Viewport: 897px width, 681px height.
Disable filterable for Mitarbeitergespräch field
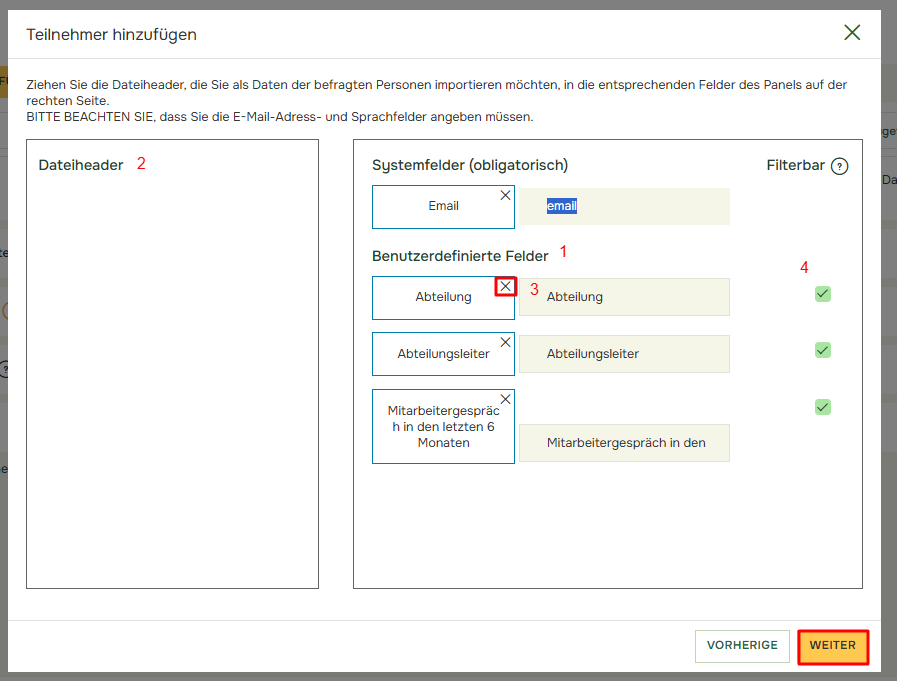pos(823,407)
